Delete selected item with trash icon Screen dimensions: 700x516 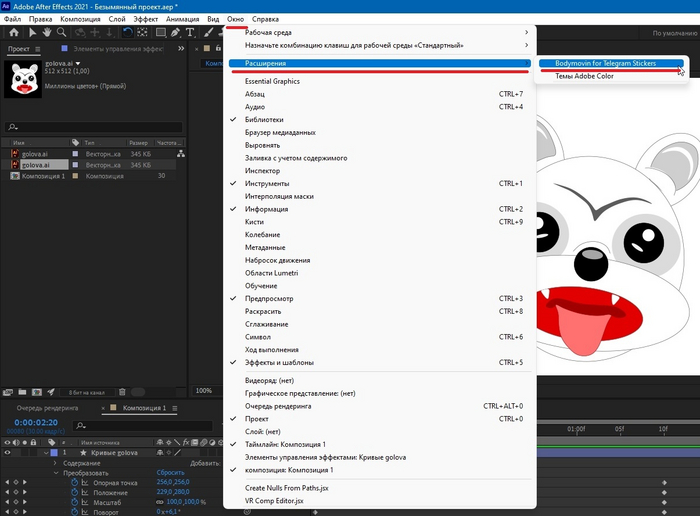pos(122,392)
